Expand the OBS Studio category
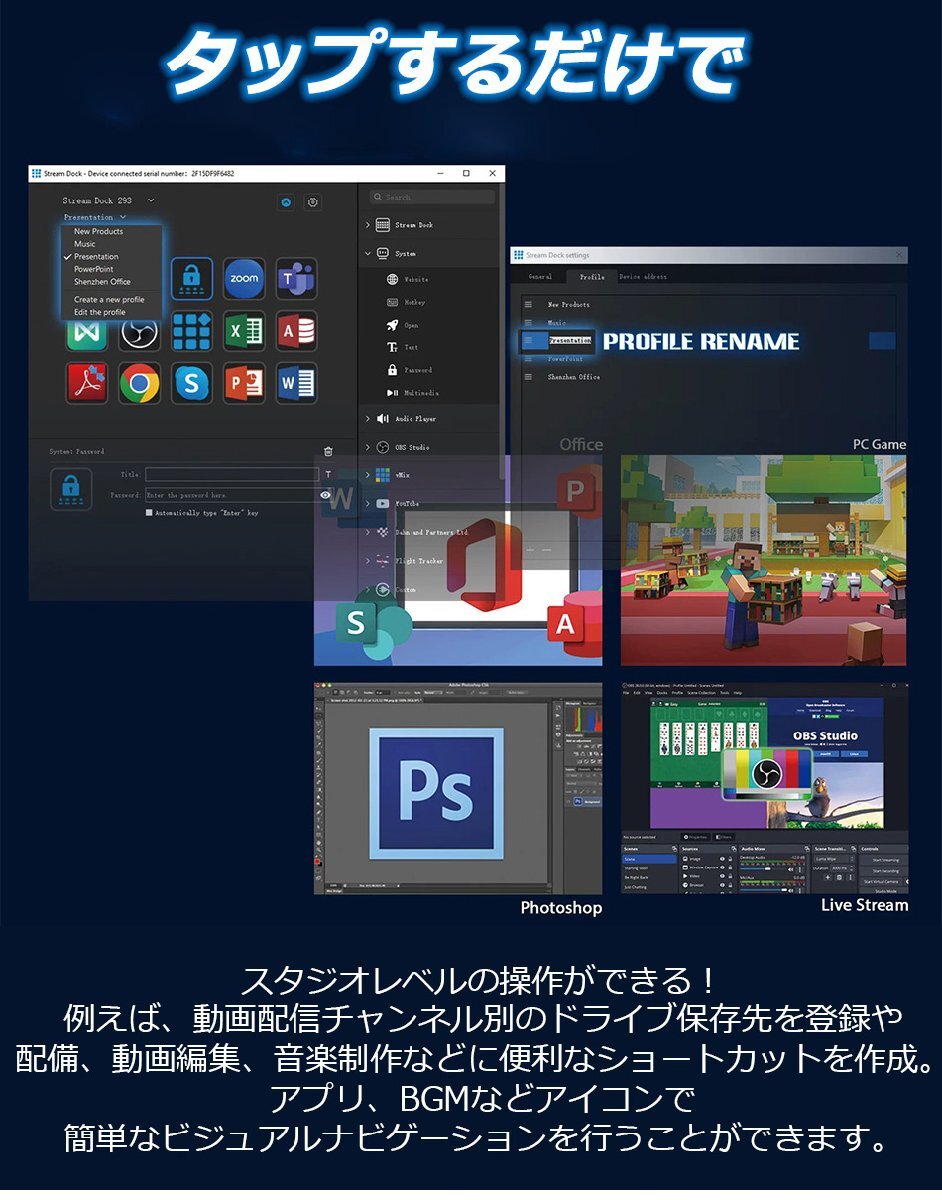This screenshot has height=1200, width=942. pos(368,447)
